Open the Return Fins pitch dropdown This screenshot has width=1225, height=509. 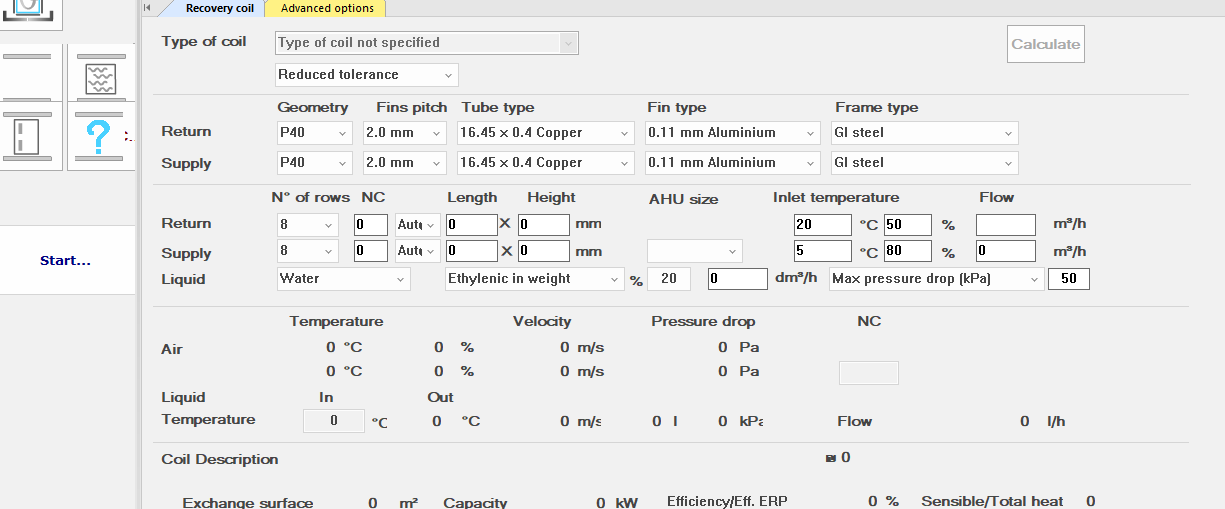click(404, 133)
